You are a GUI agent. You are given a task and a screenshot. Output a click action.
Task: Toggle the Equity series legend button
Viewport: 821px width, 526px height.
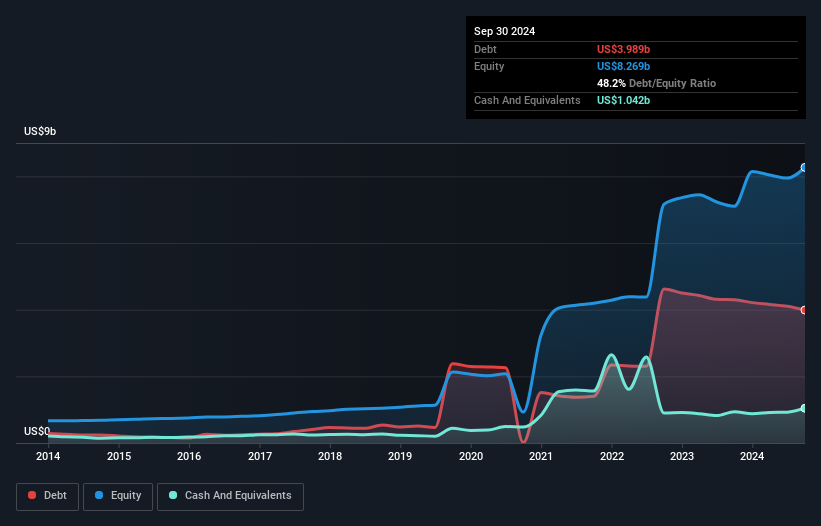coord(118,496)
